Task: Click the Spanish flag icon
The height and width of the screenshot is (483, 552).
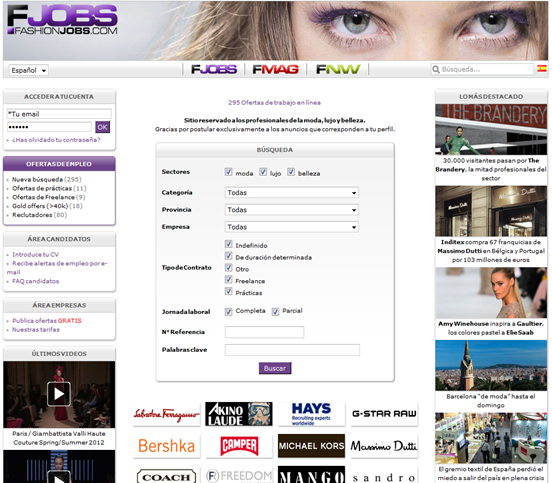Action: tap(541, 69)
